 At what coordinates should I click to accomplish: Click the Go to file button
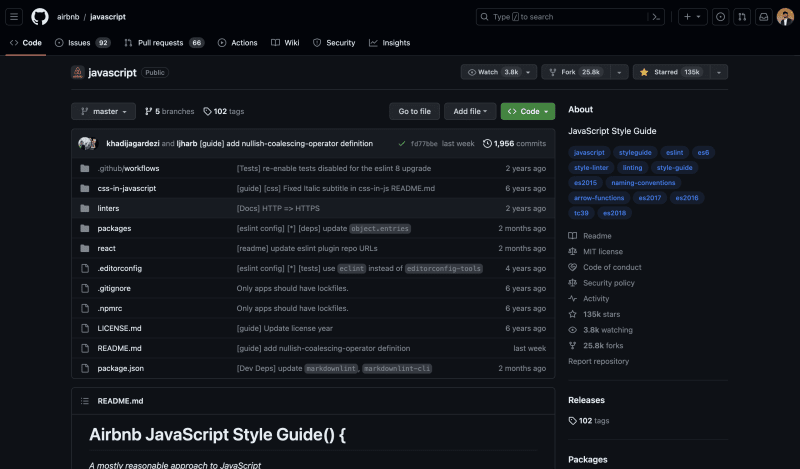click(x=414, y=111)
